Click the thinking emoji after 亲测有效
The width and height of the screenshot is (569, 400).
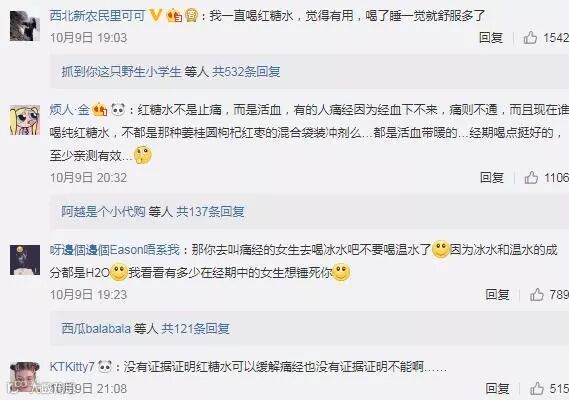[x=143, y=155]
